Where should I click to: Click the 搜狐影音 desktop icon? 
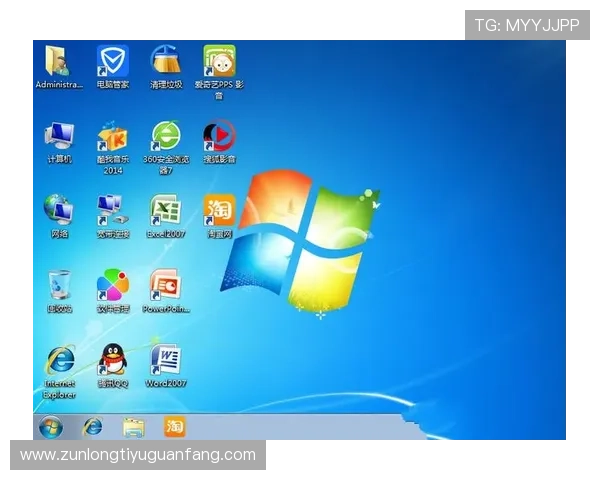tap(219, 137)
